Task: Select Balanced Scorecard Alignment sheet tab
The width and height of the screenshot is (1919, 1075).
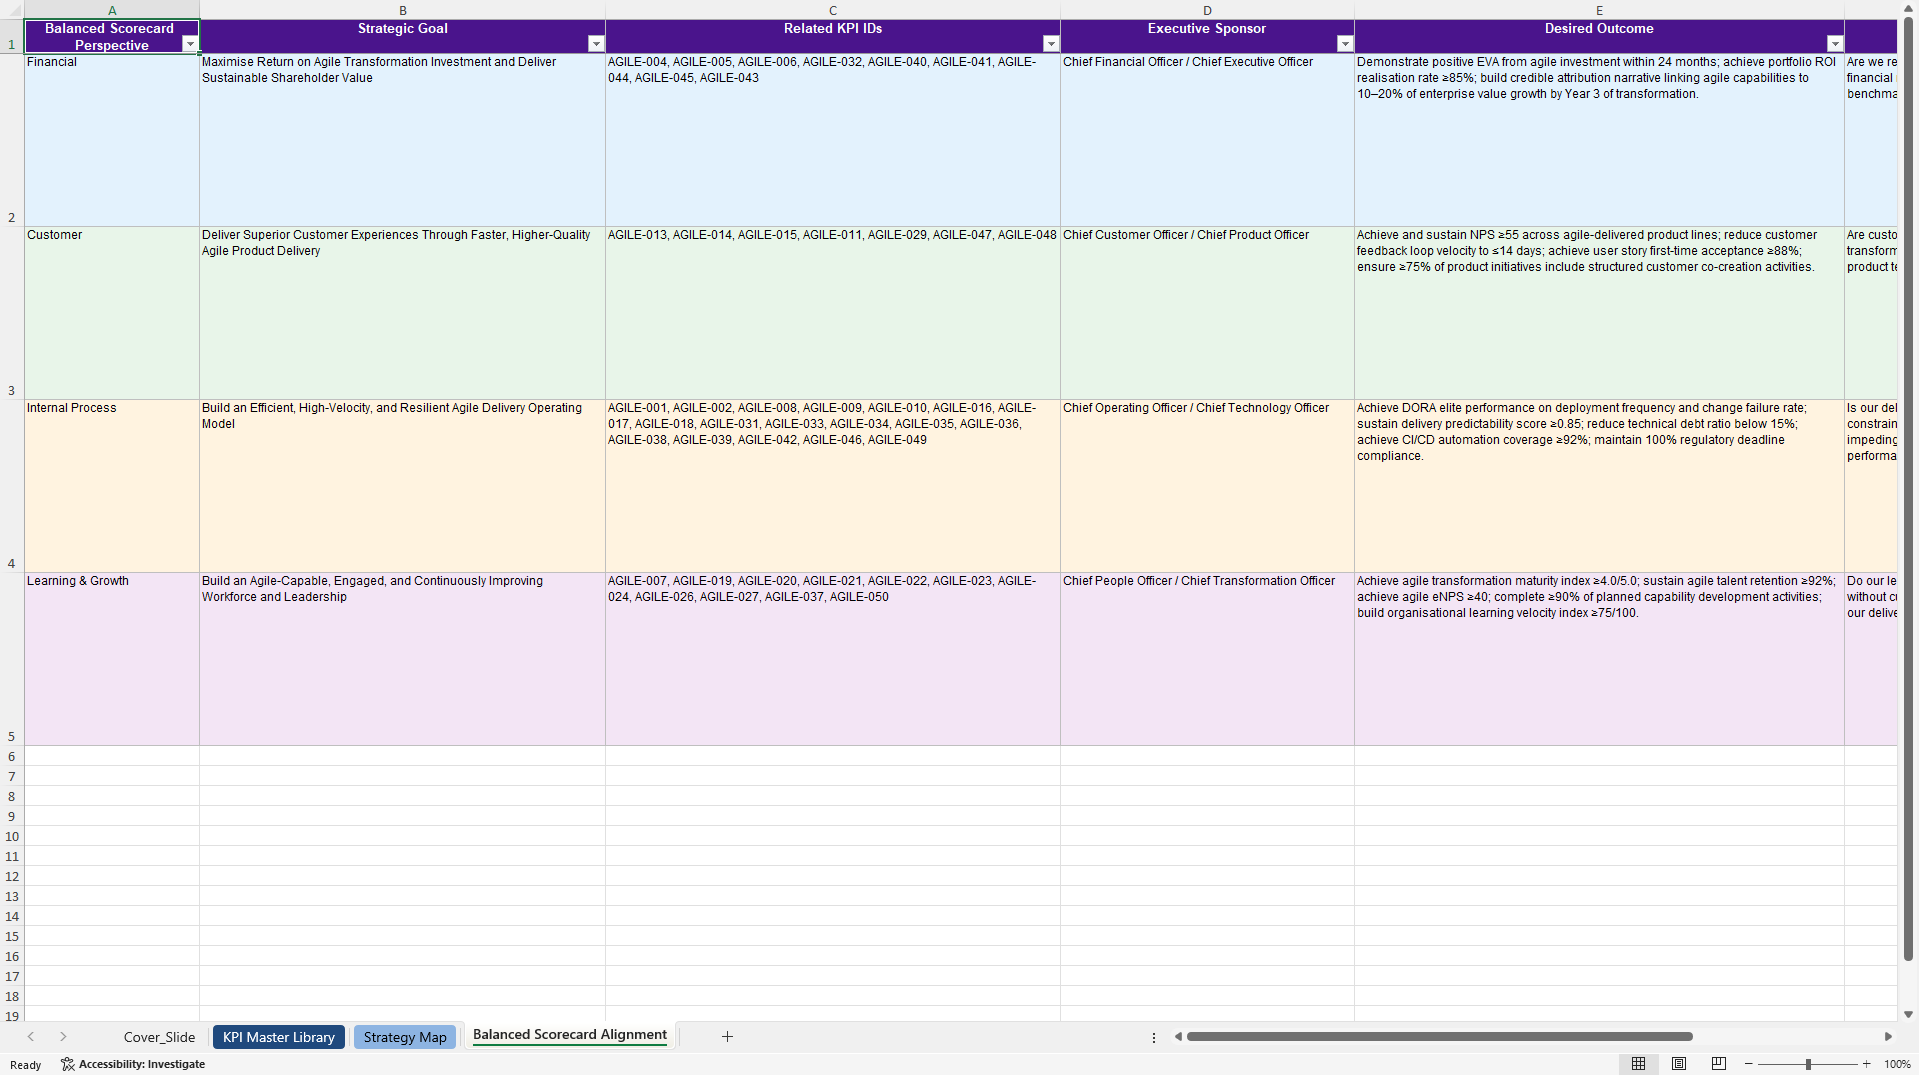Action: click(570, 1035)
